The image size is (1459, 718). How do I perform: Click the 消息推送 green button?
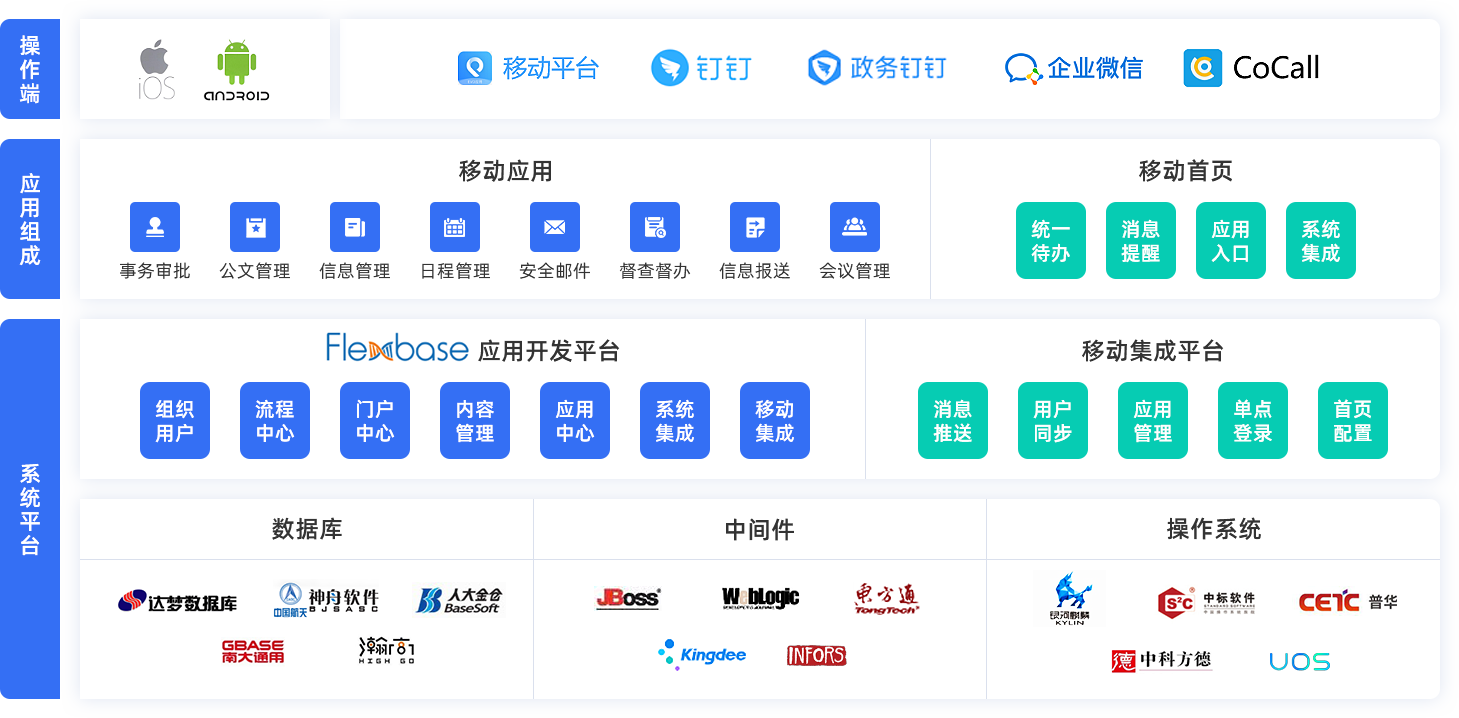point(953,421)
